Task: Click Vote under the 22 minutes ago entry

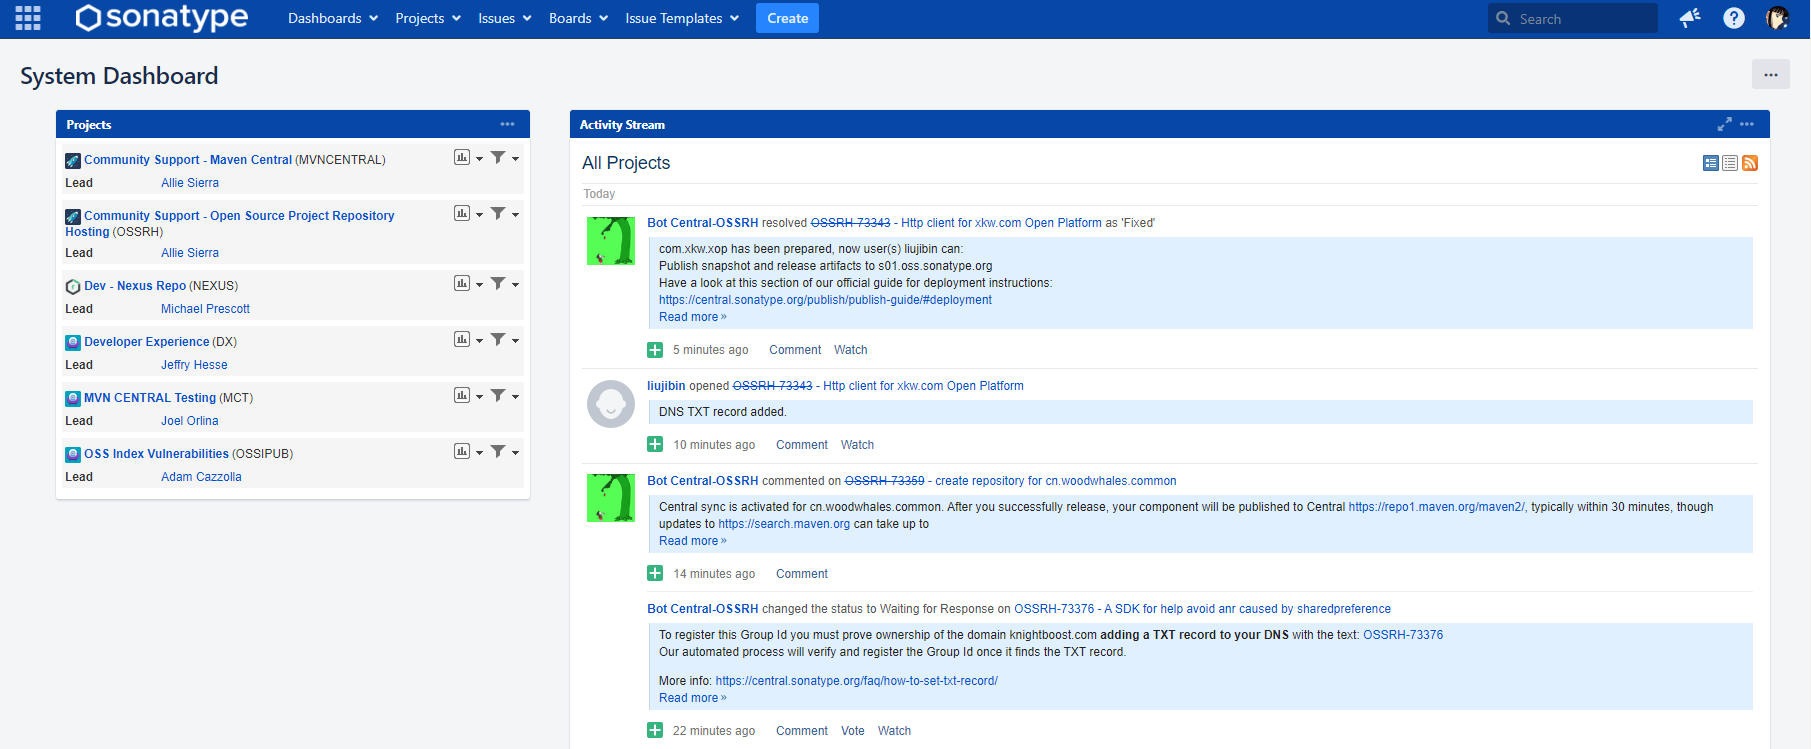Action: click(852, 731)
